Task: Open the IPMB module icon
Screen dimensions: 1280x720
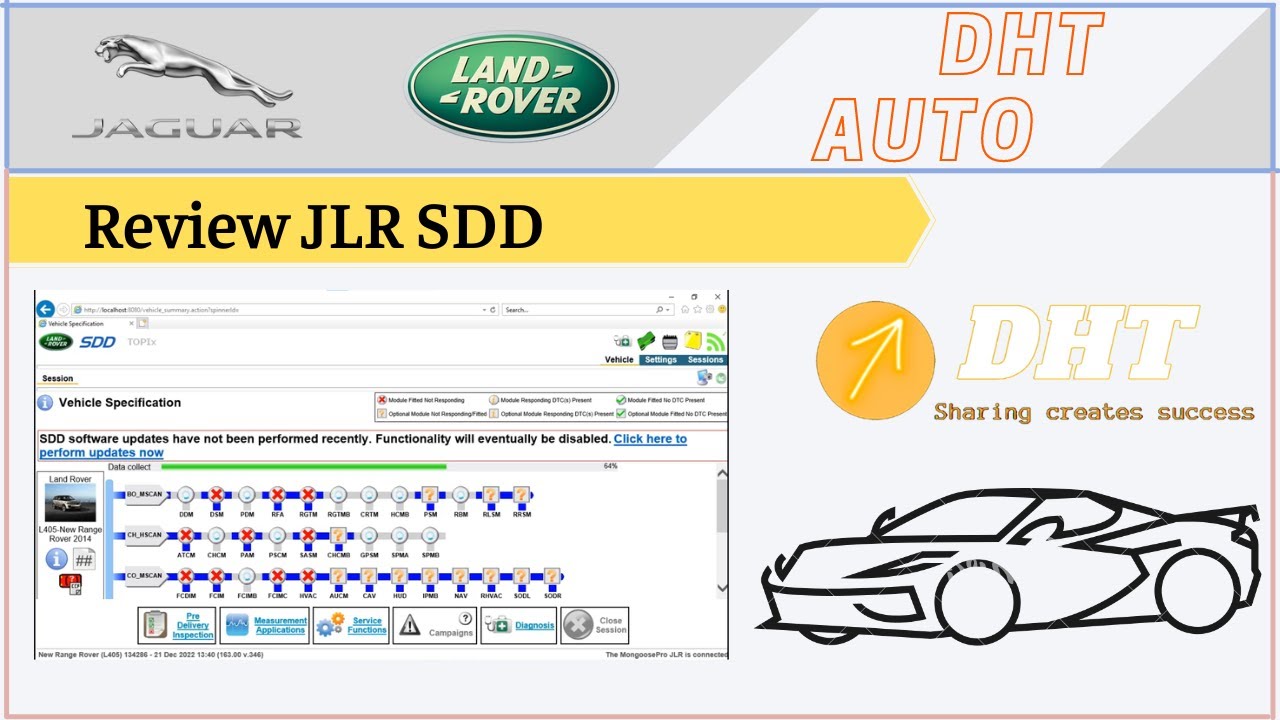Action: point(430,576)
